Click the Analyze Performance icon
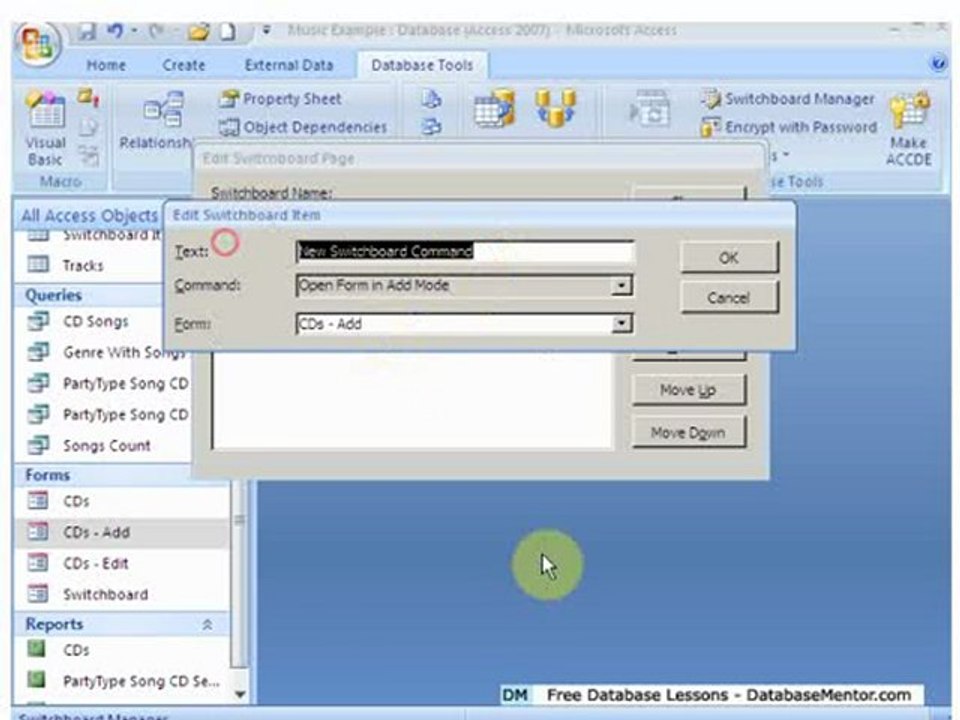 point(432,127)
